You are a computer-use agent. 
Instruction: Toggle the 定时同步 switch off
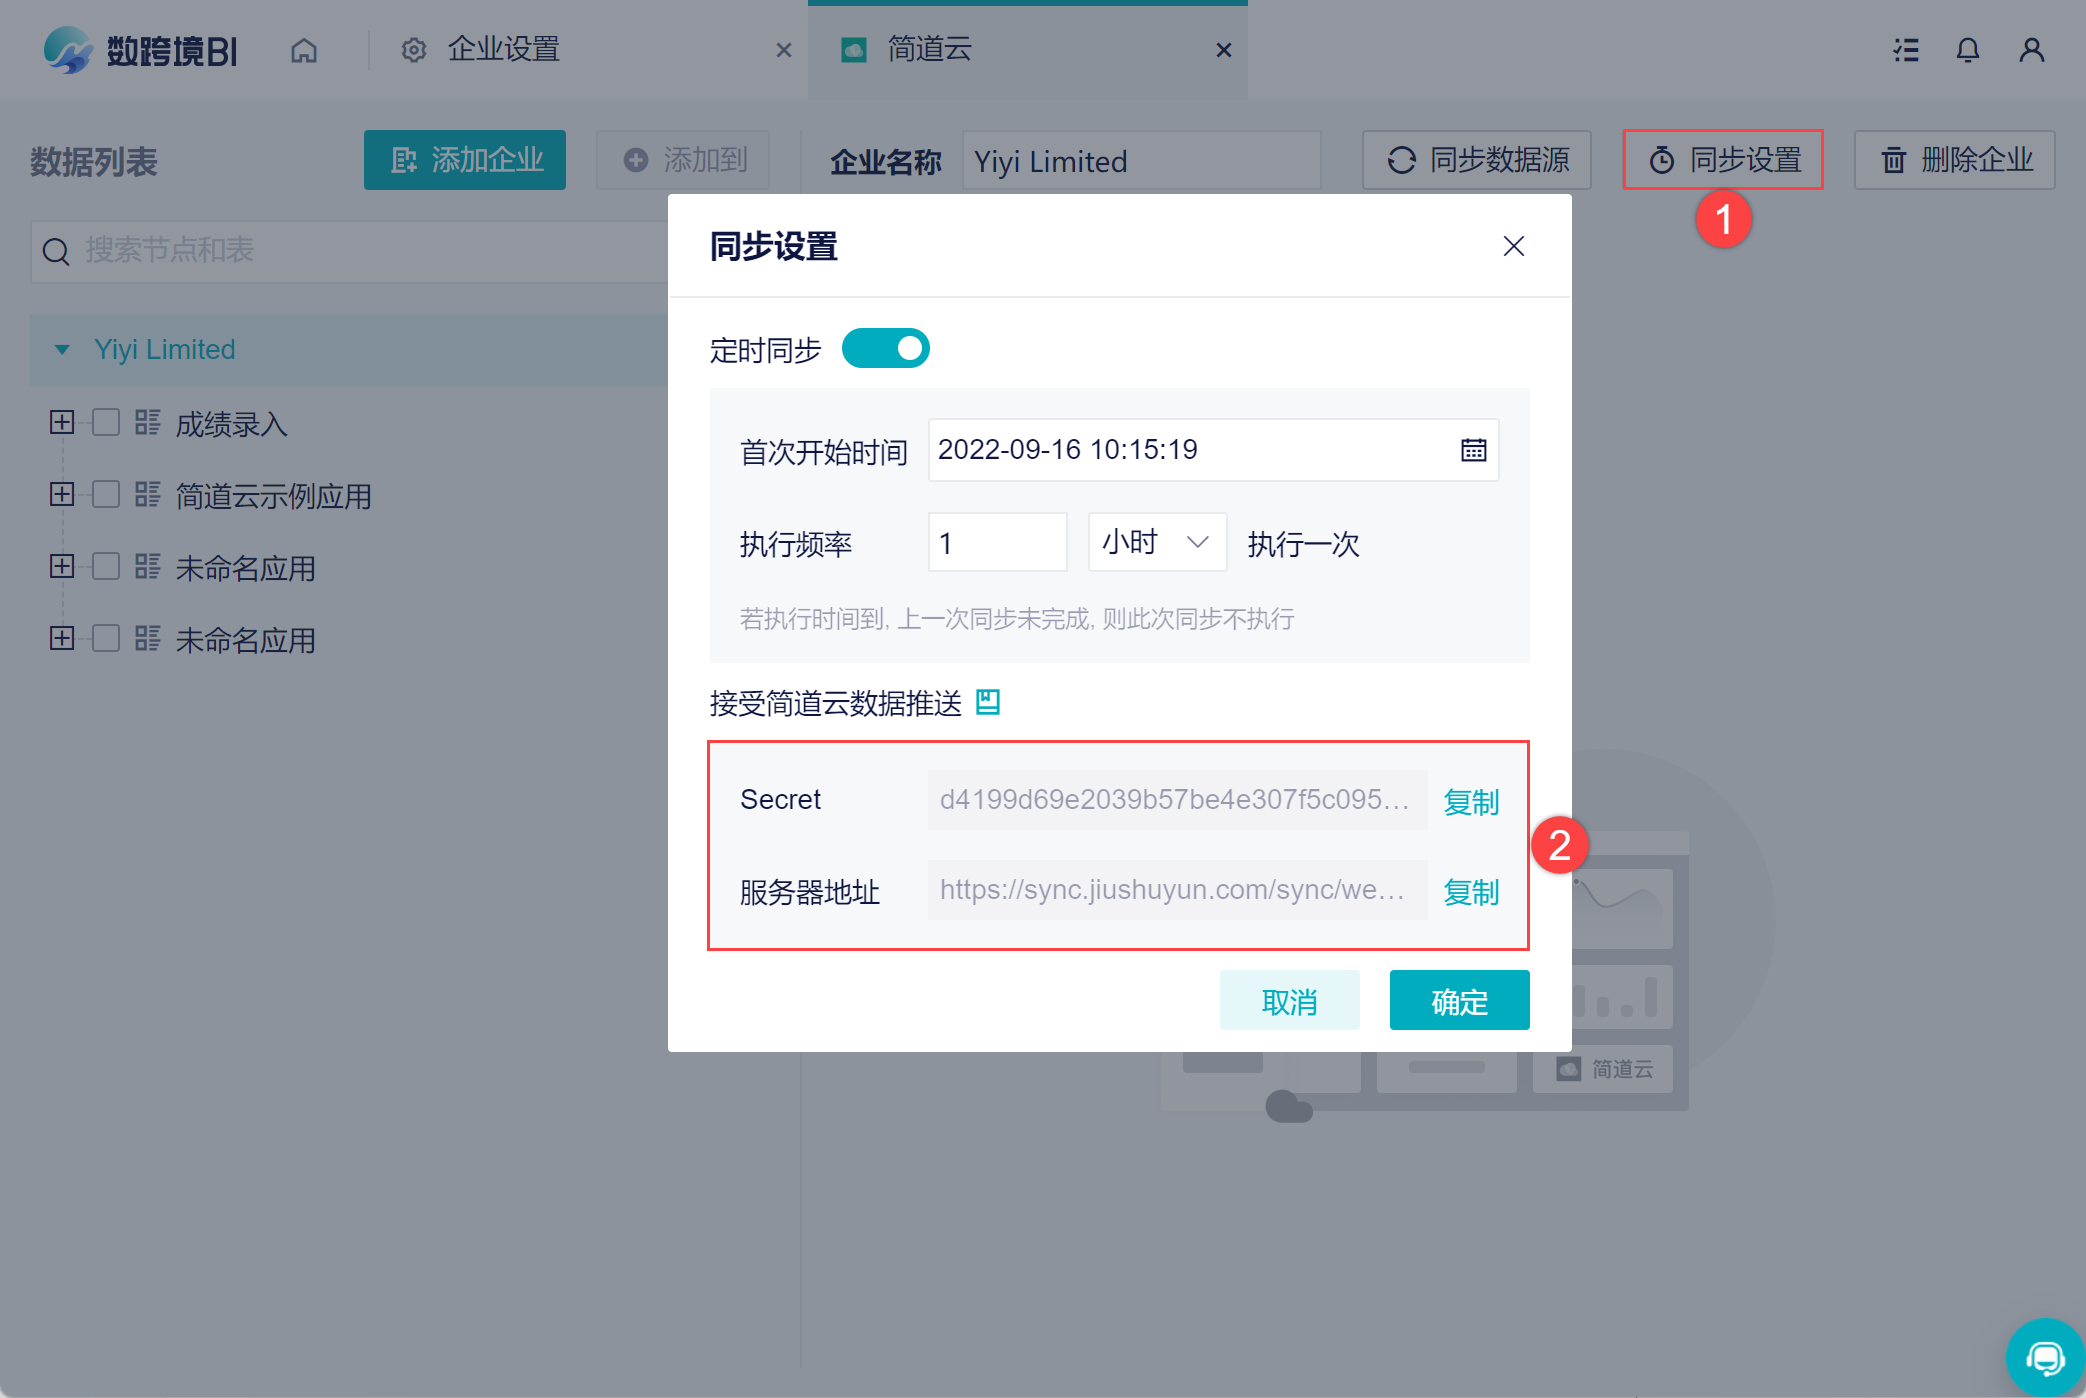[885, 348]
